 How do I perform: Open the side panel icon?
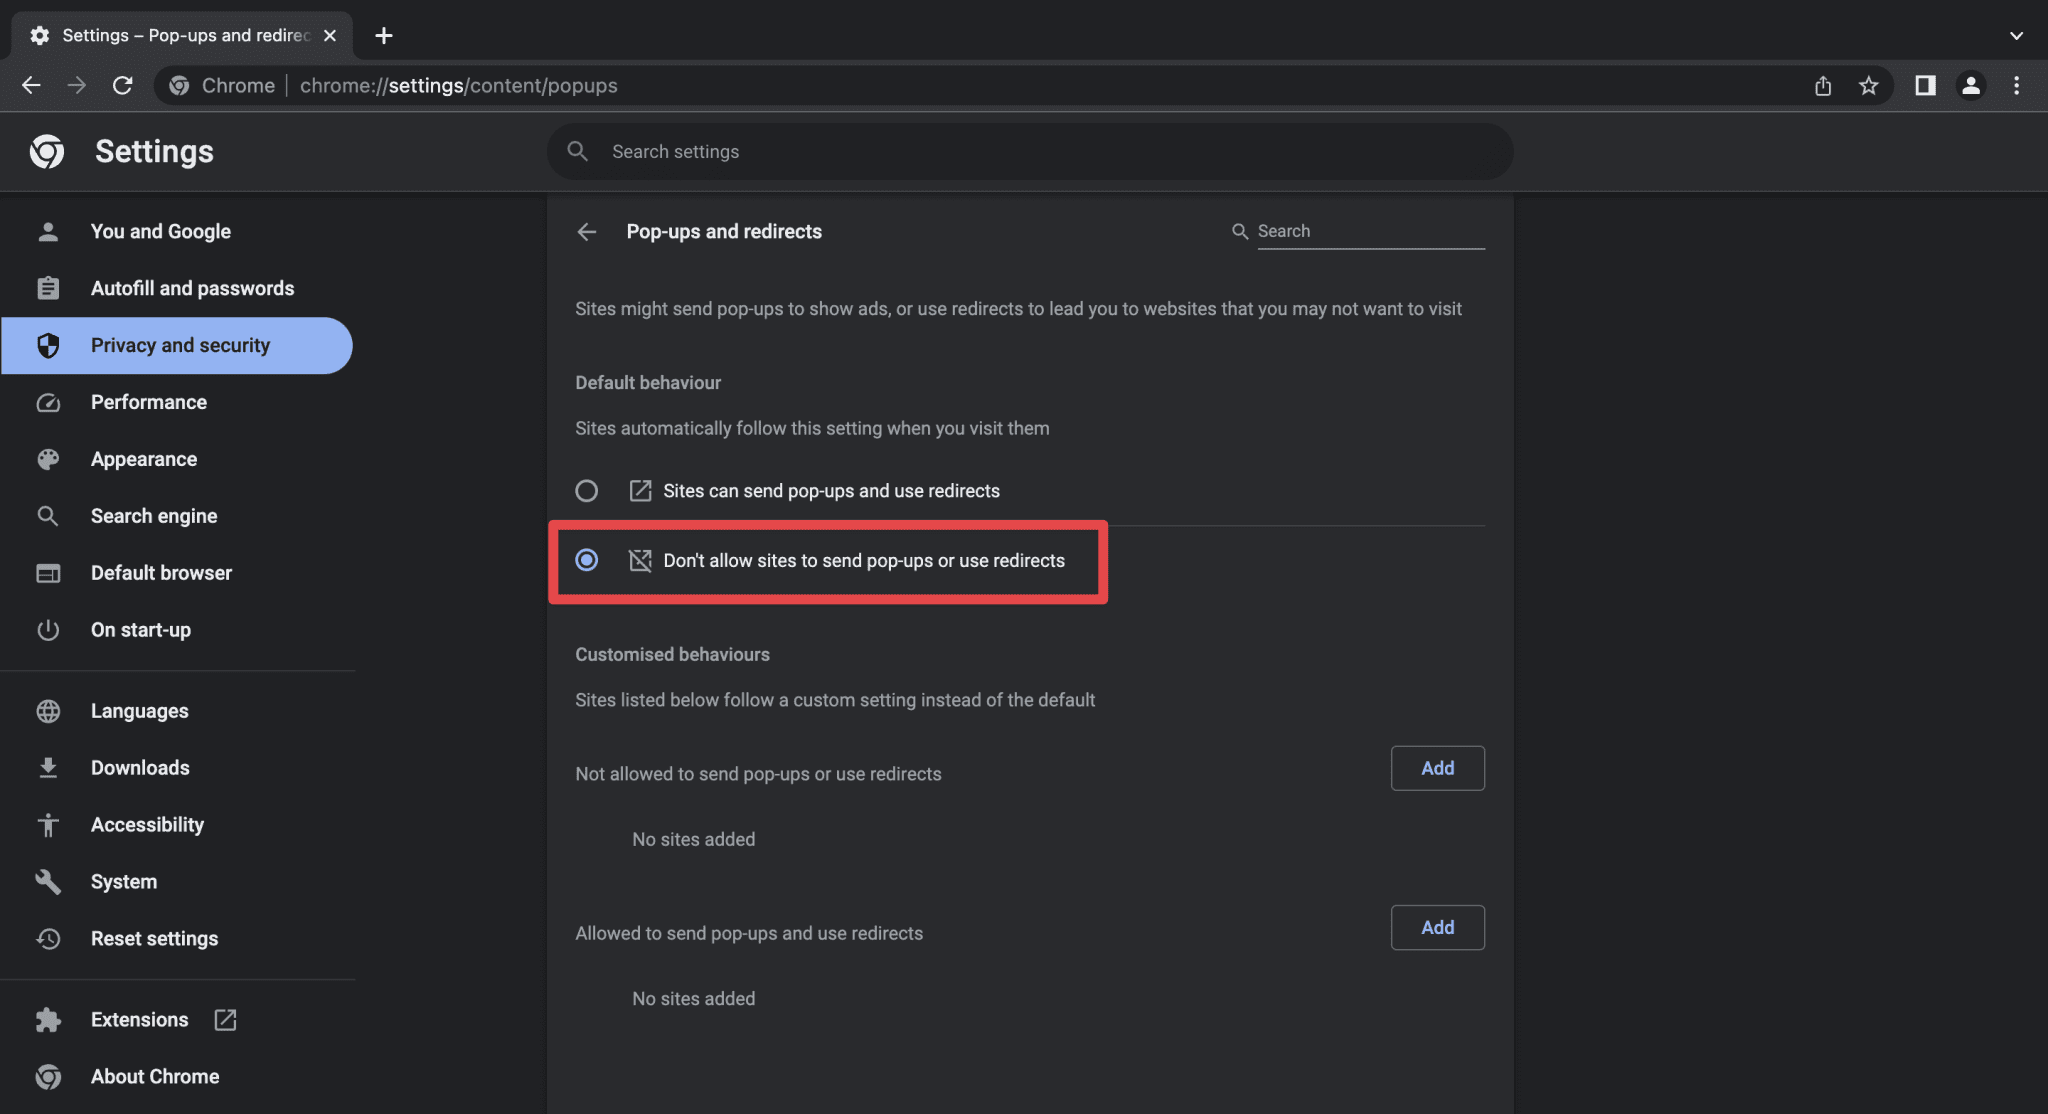pos(1925,86)
